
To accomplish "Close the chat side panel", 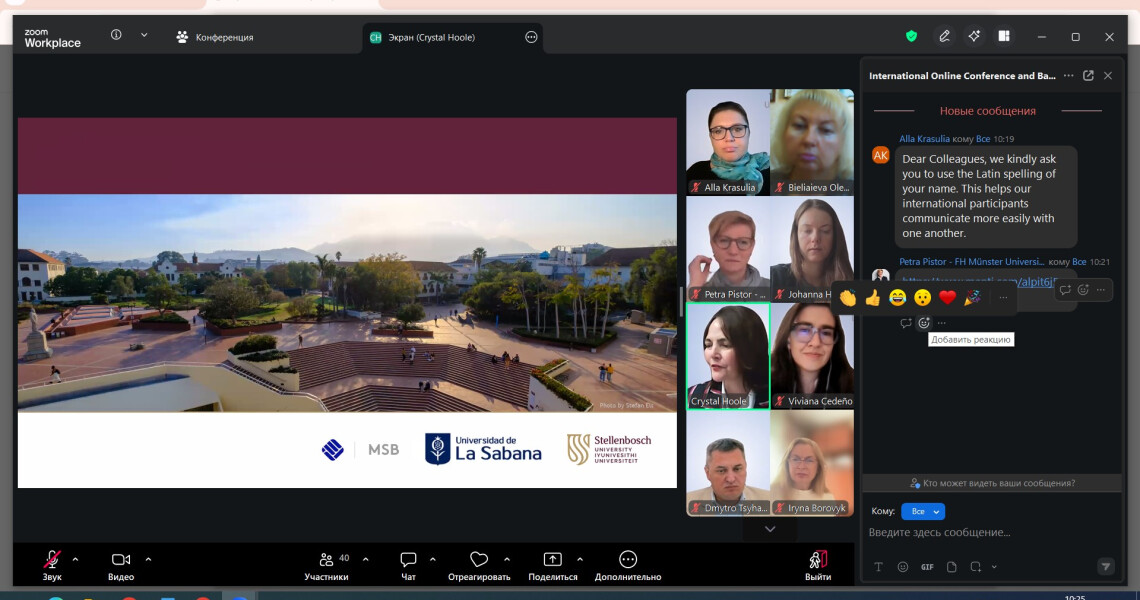I will point(1108,76).
